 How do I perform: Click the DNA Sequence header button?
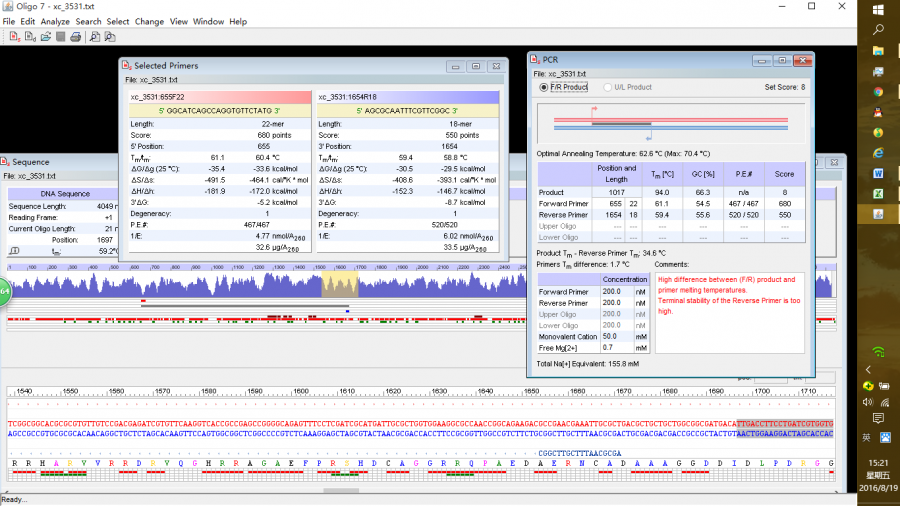coord(64,193)
